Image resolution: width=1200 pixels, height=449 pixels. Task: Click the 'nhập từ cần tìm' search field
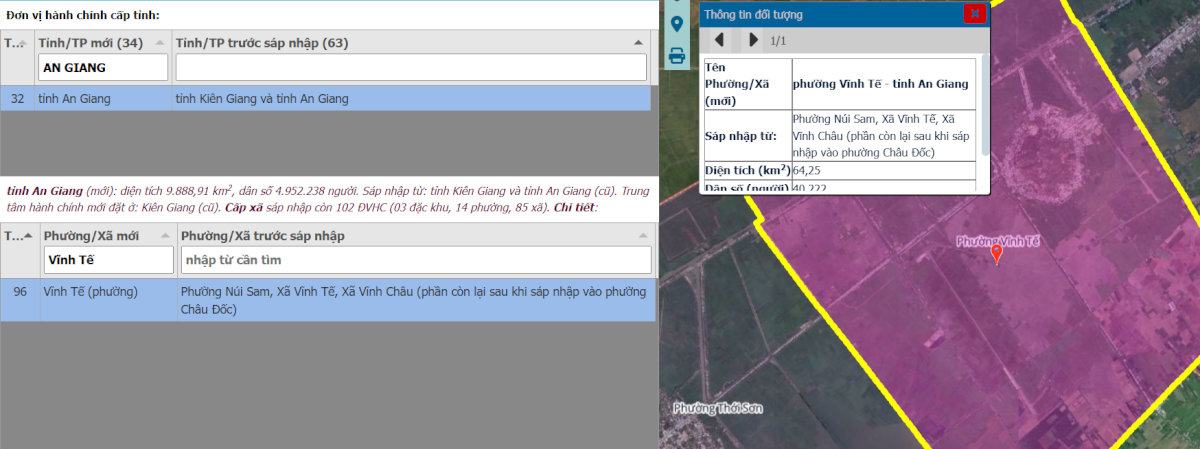coord(415,260)
